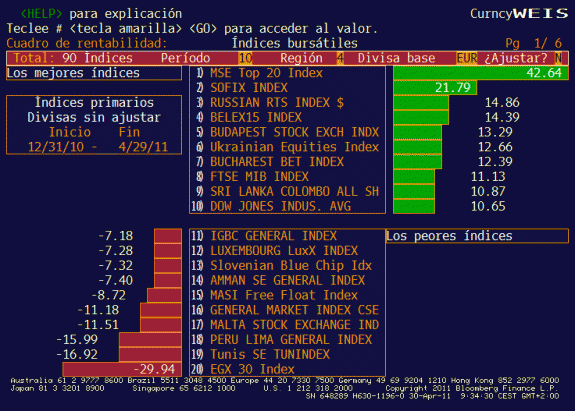Select IGBC GENERAL INDEX entry
Viewport: 575px width, 411px height.
click(x=288, y=236)
